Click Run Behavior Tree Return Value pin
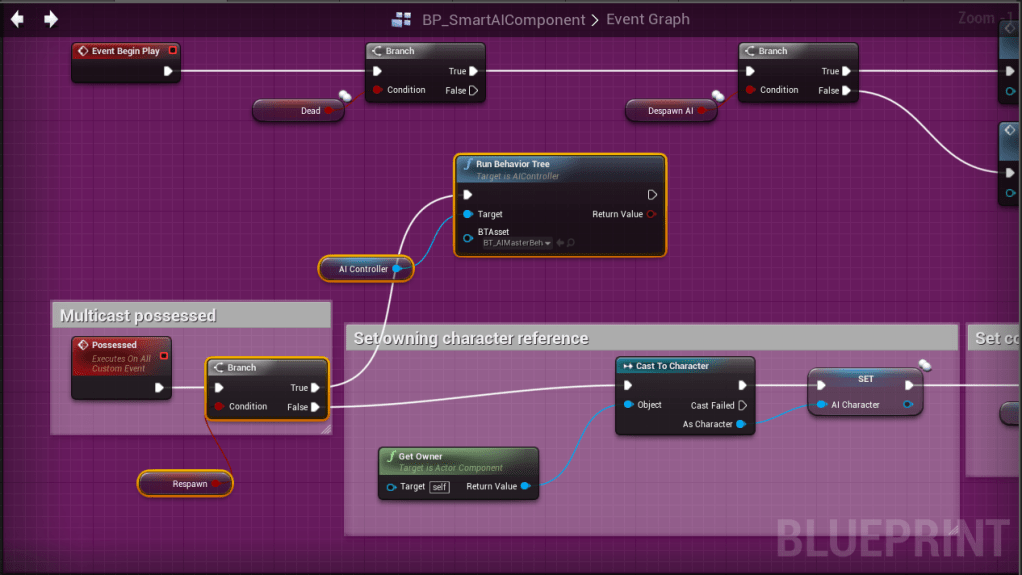This screenshot has height=575, width=1022. pos(651,214)
